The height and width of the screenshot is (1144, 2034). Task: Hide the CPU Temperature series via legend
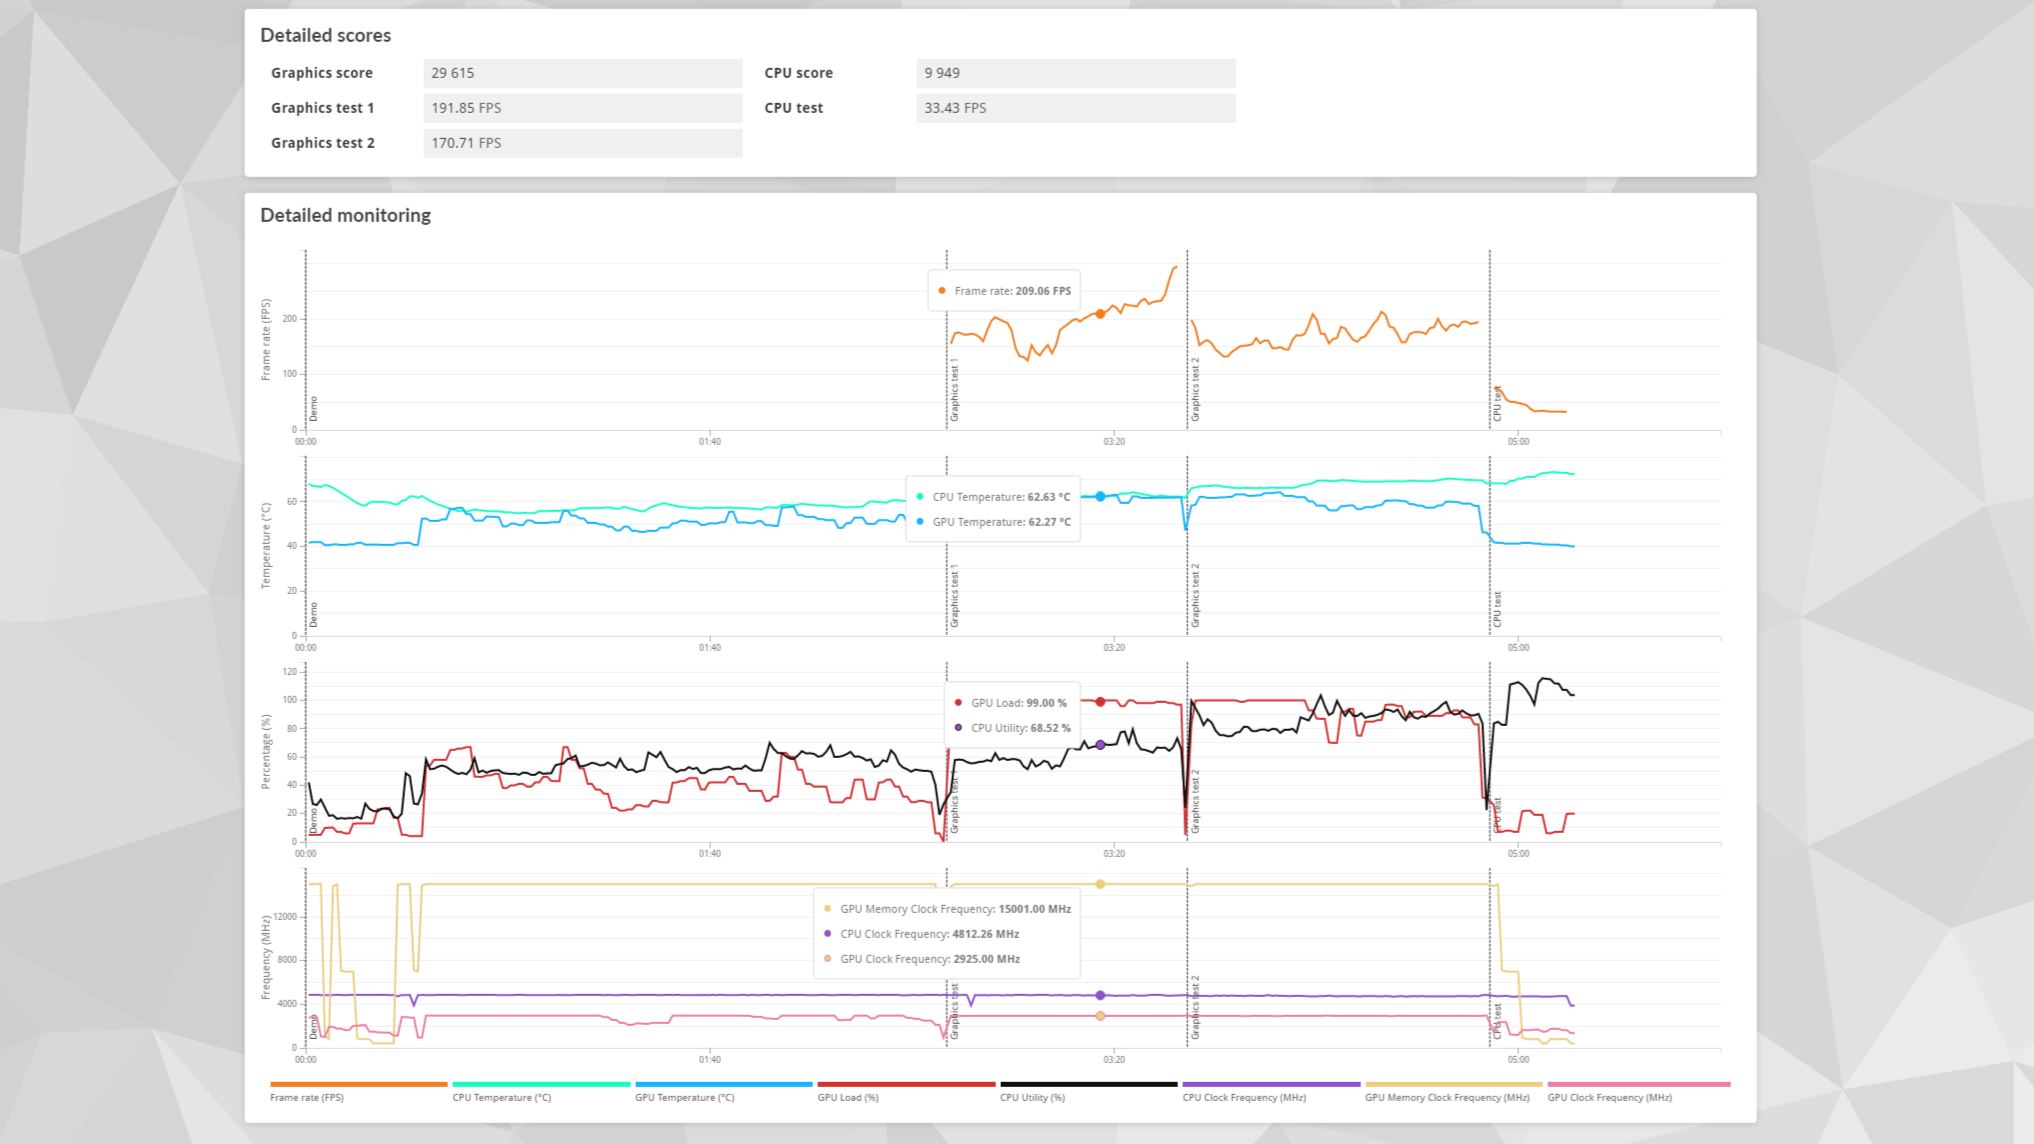pyautogui.click(x=501, y=1097)
